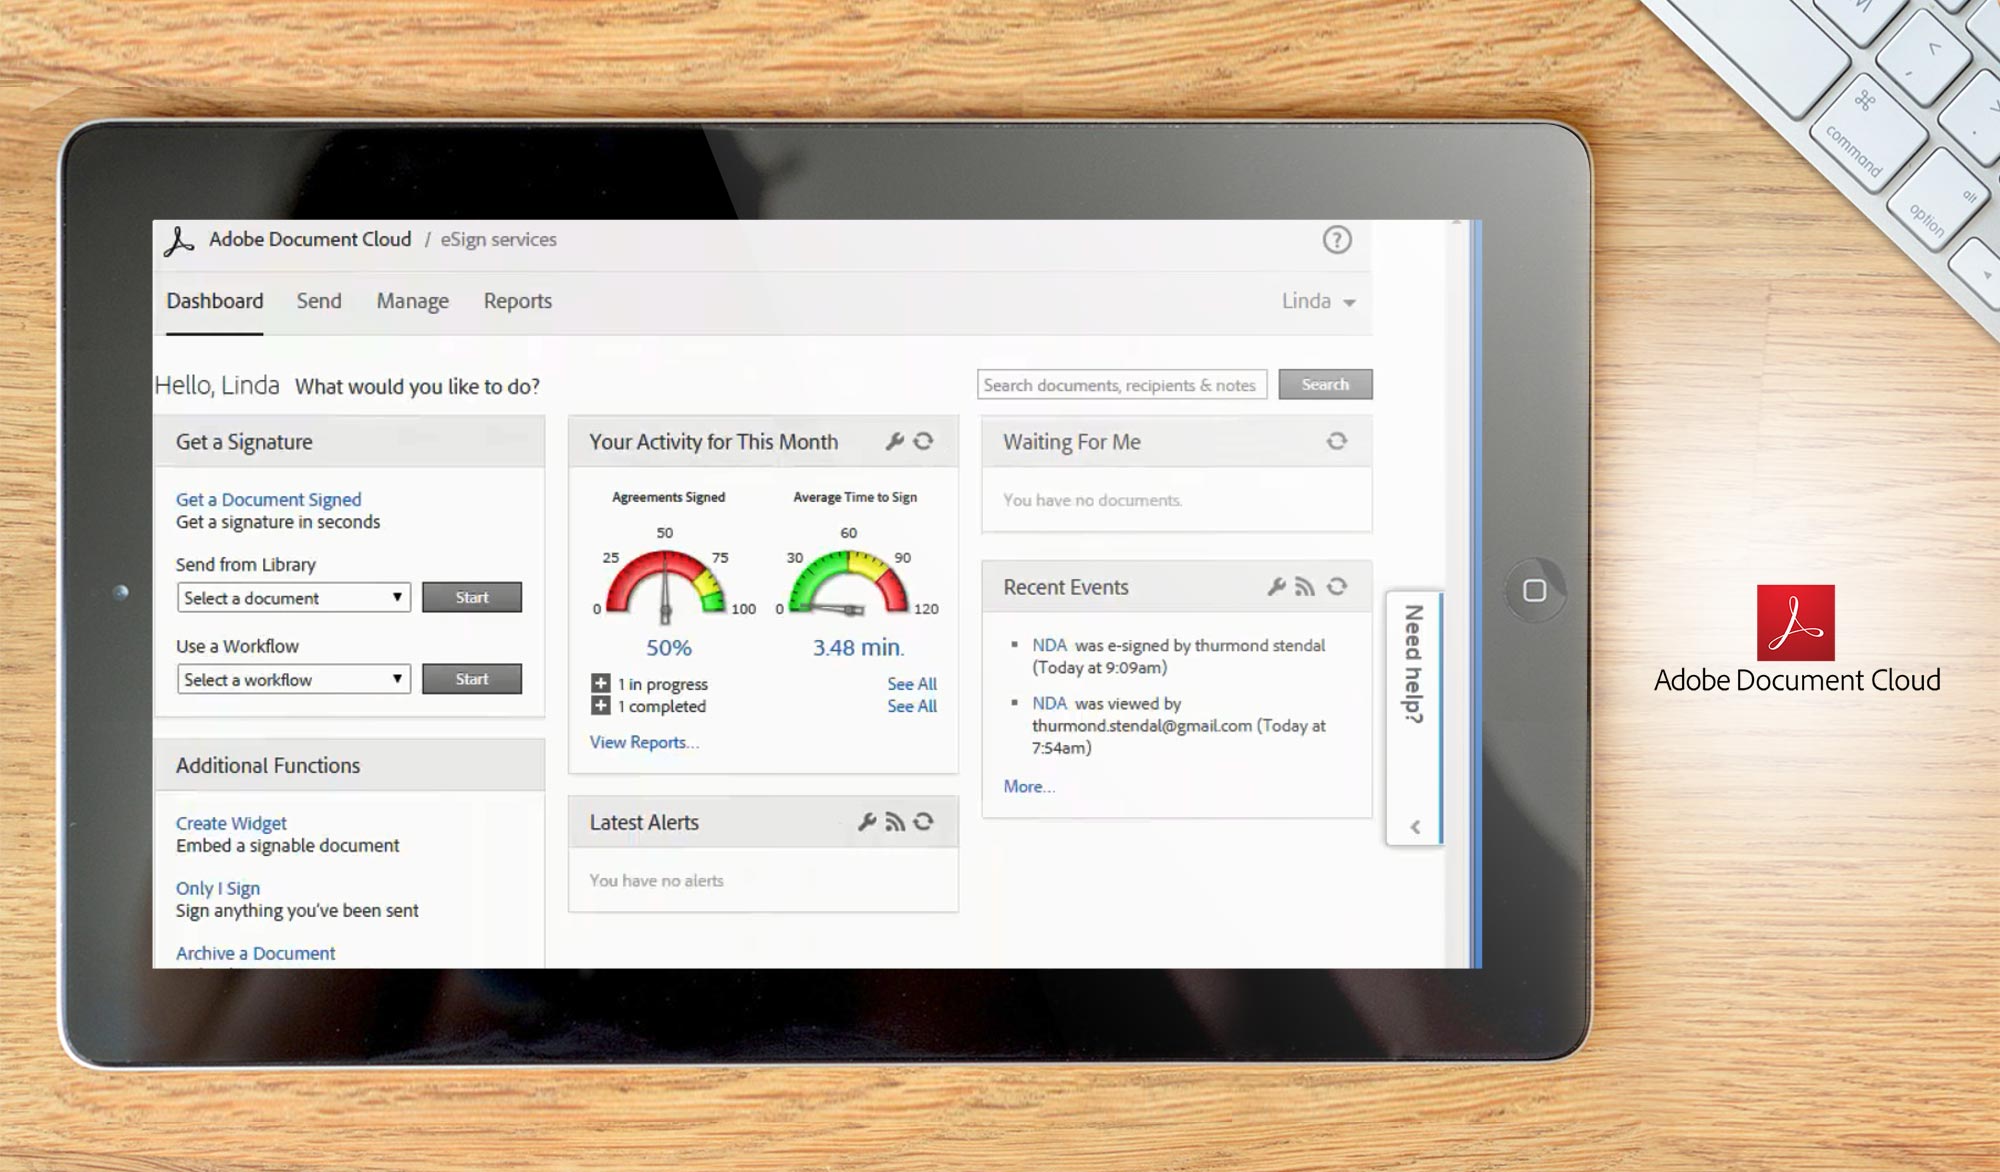The width and height of the screenshot is (2000, 1172).
Task: Refresh the Recent Events panel
Action: (1337, 587)
